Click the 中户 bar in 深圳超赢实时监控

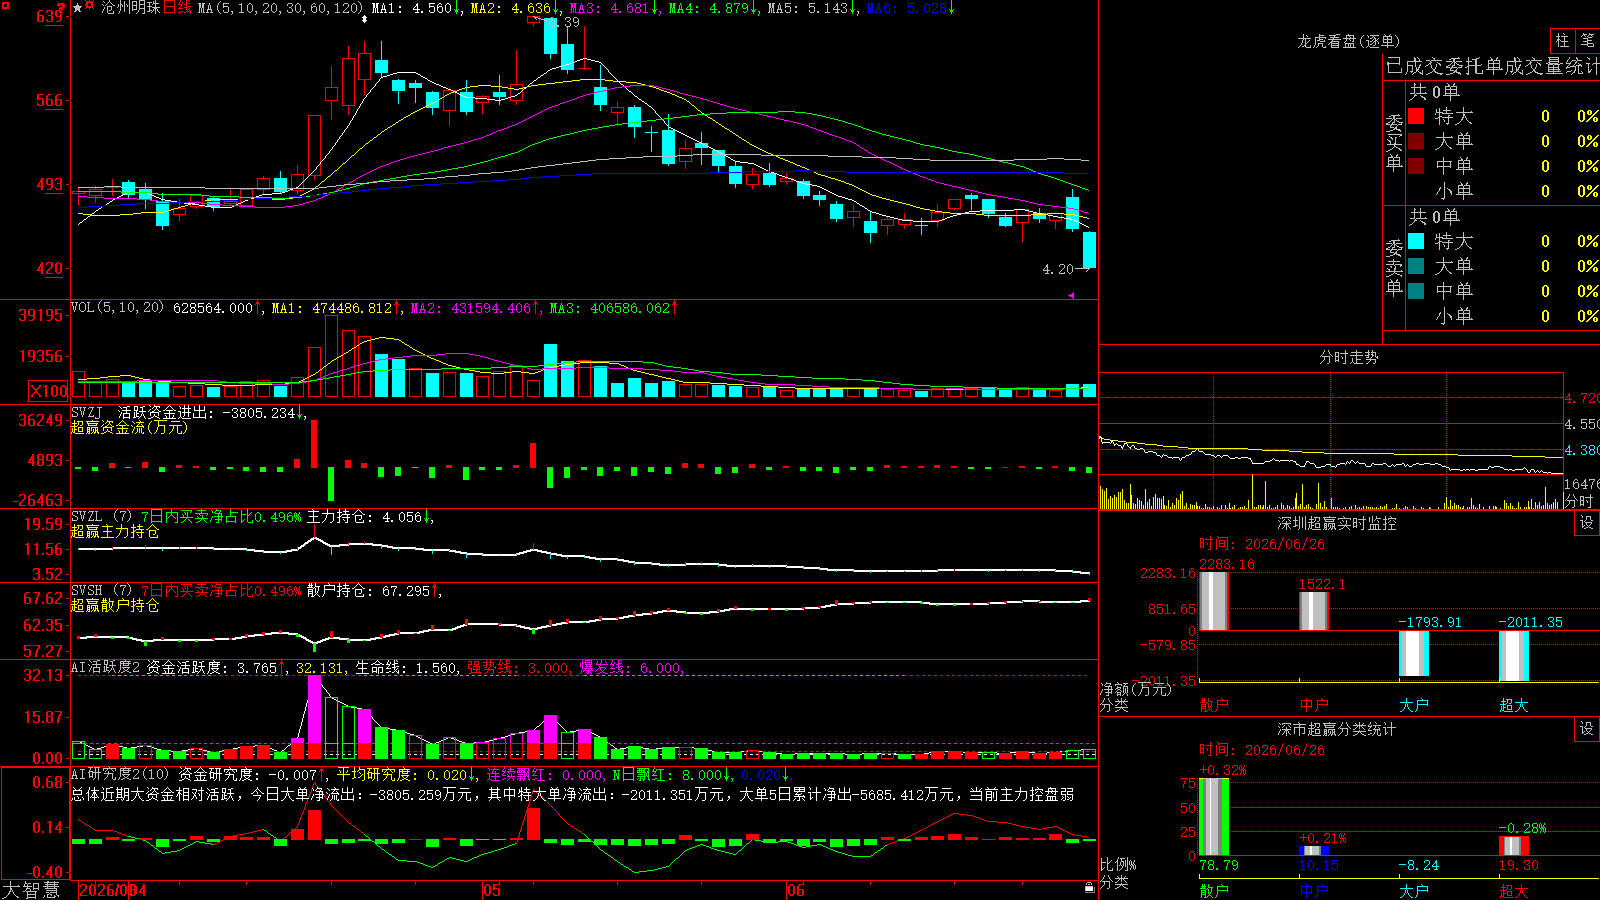point(1314,611)
